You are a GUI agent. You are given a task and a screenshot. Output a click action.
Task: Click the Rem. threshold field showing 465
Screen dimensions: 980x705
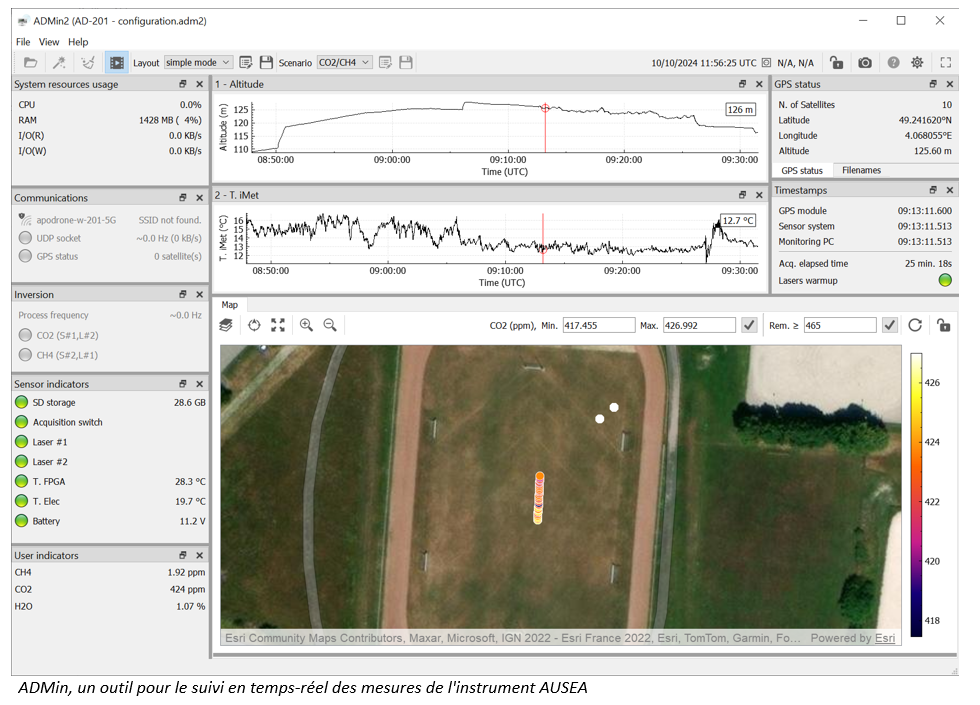(x=839, y=325)
